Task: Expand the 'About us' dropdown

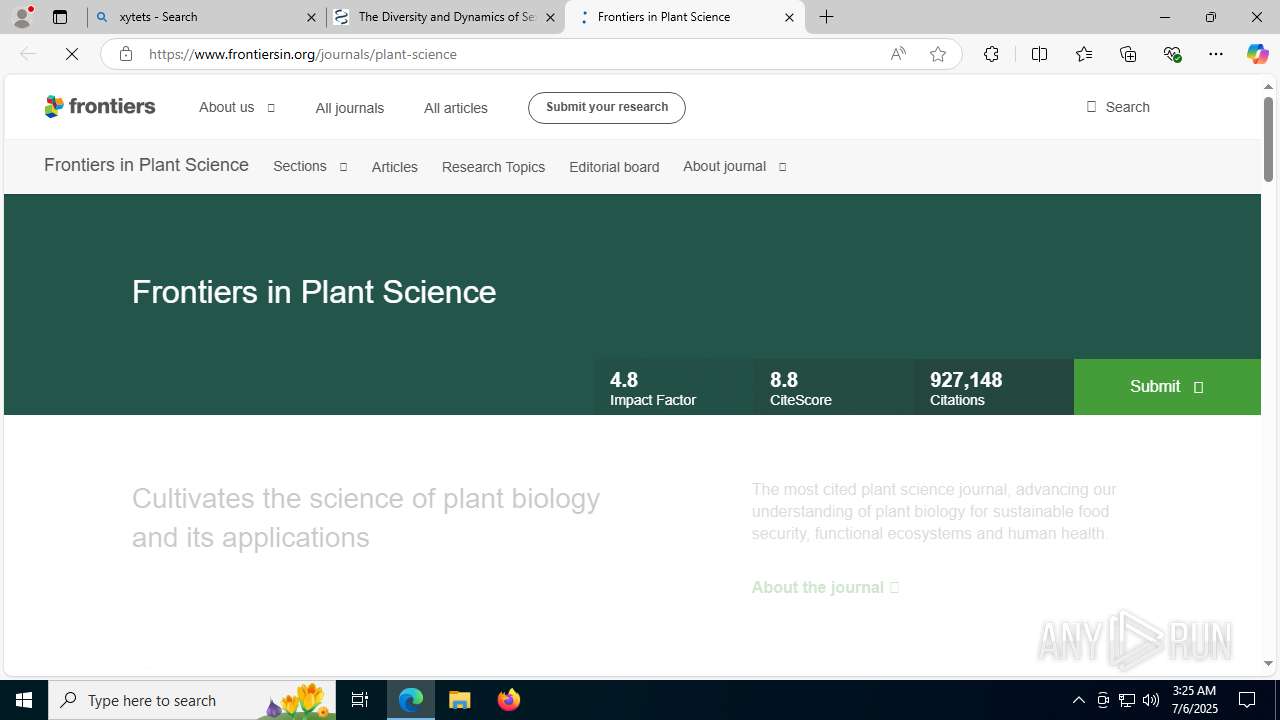Action: [237, 107]
